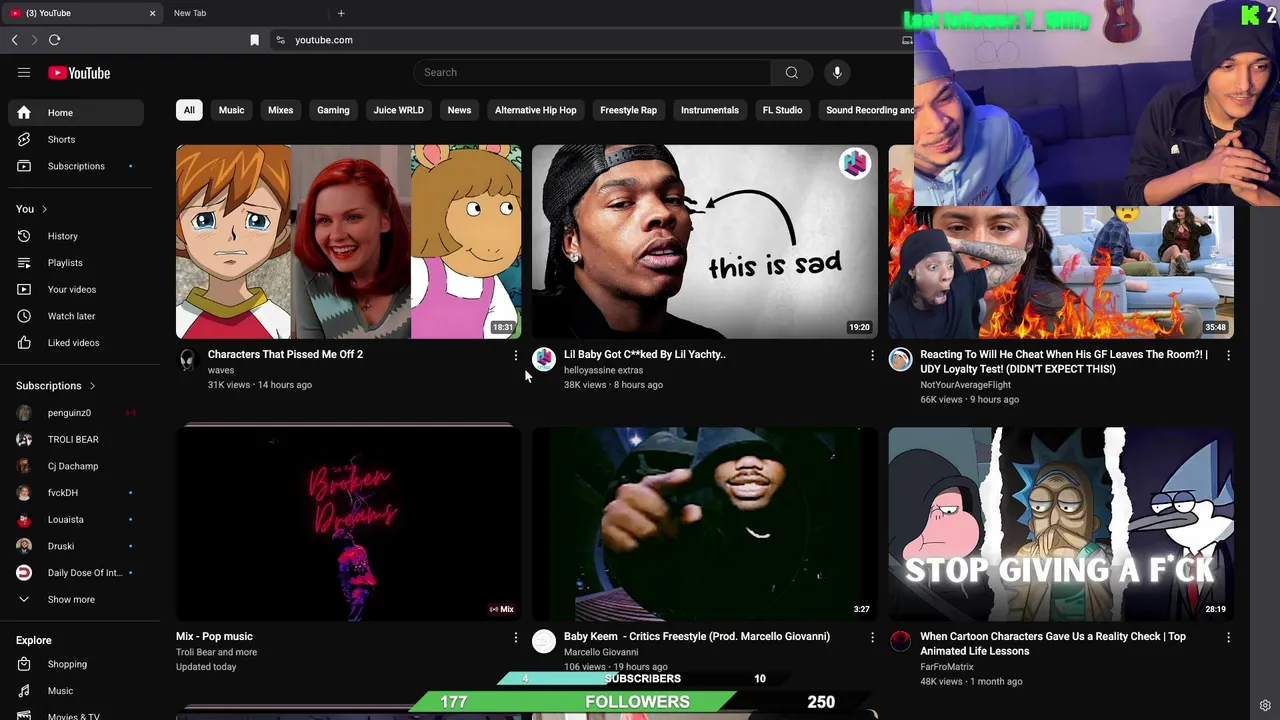Open Druski channel subscription
Image resolution: width=1280 pixels, height=720 pixels.
[x=76, y=546]
